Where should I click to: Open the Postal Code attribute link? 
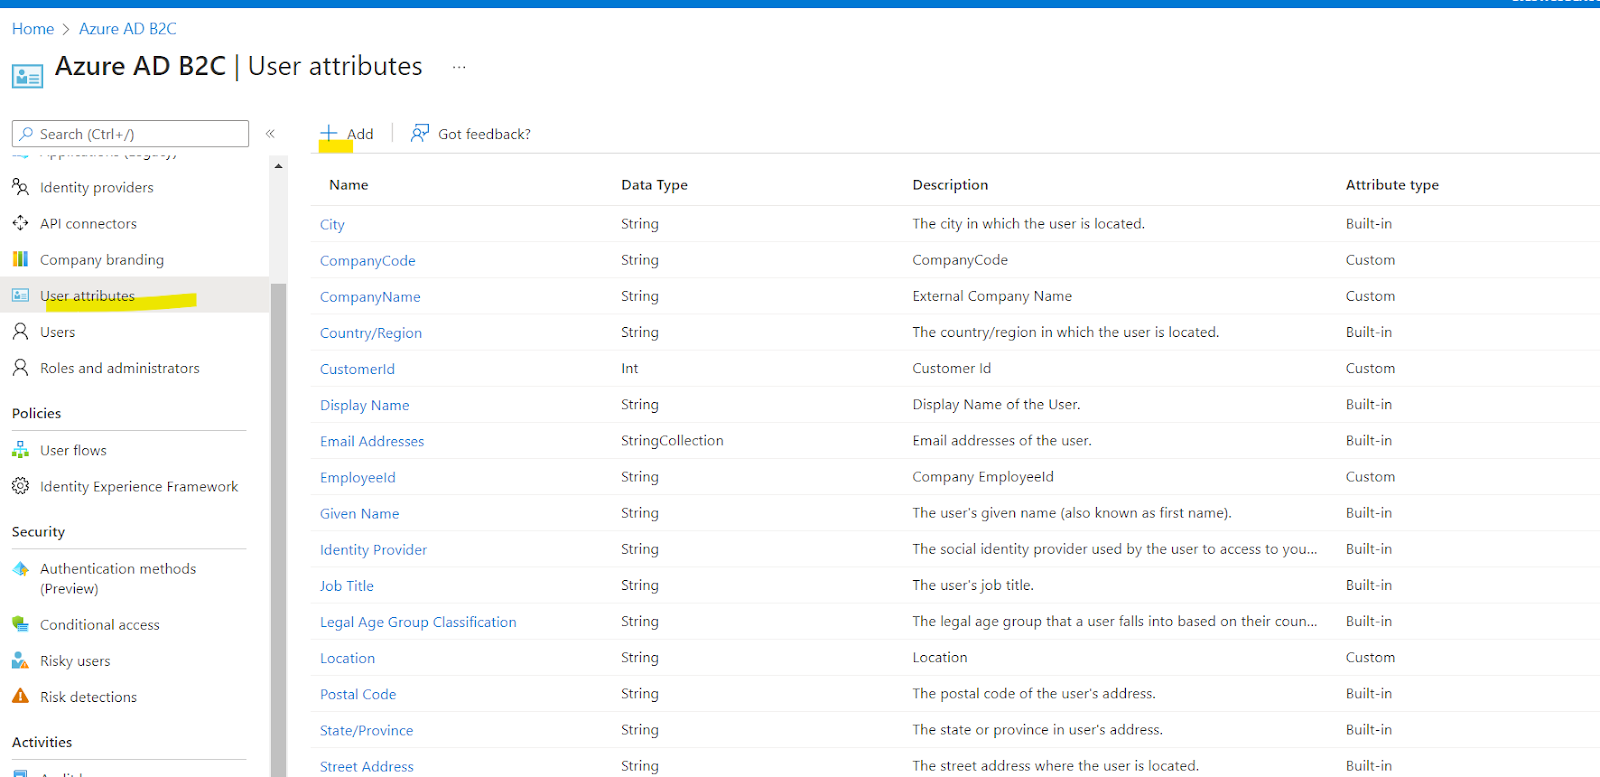pos(358,693)
